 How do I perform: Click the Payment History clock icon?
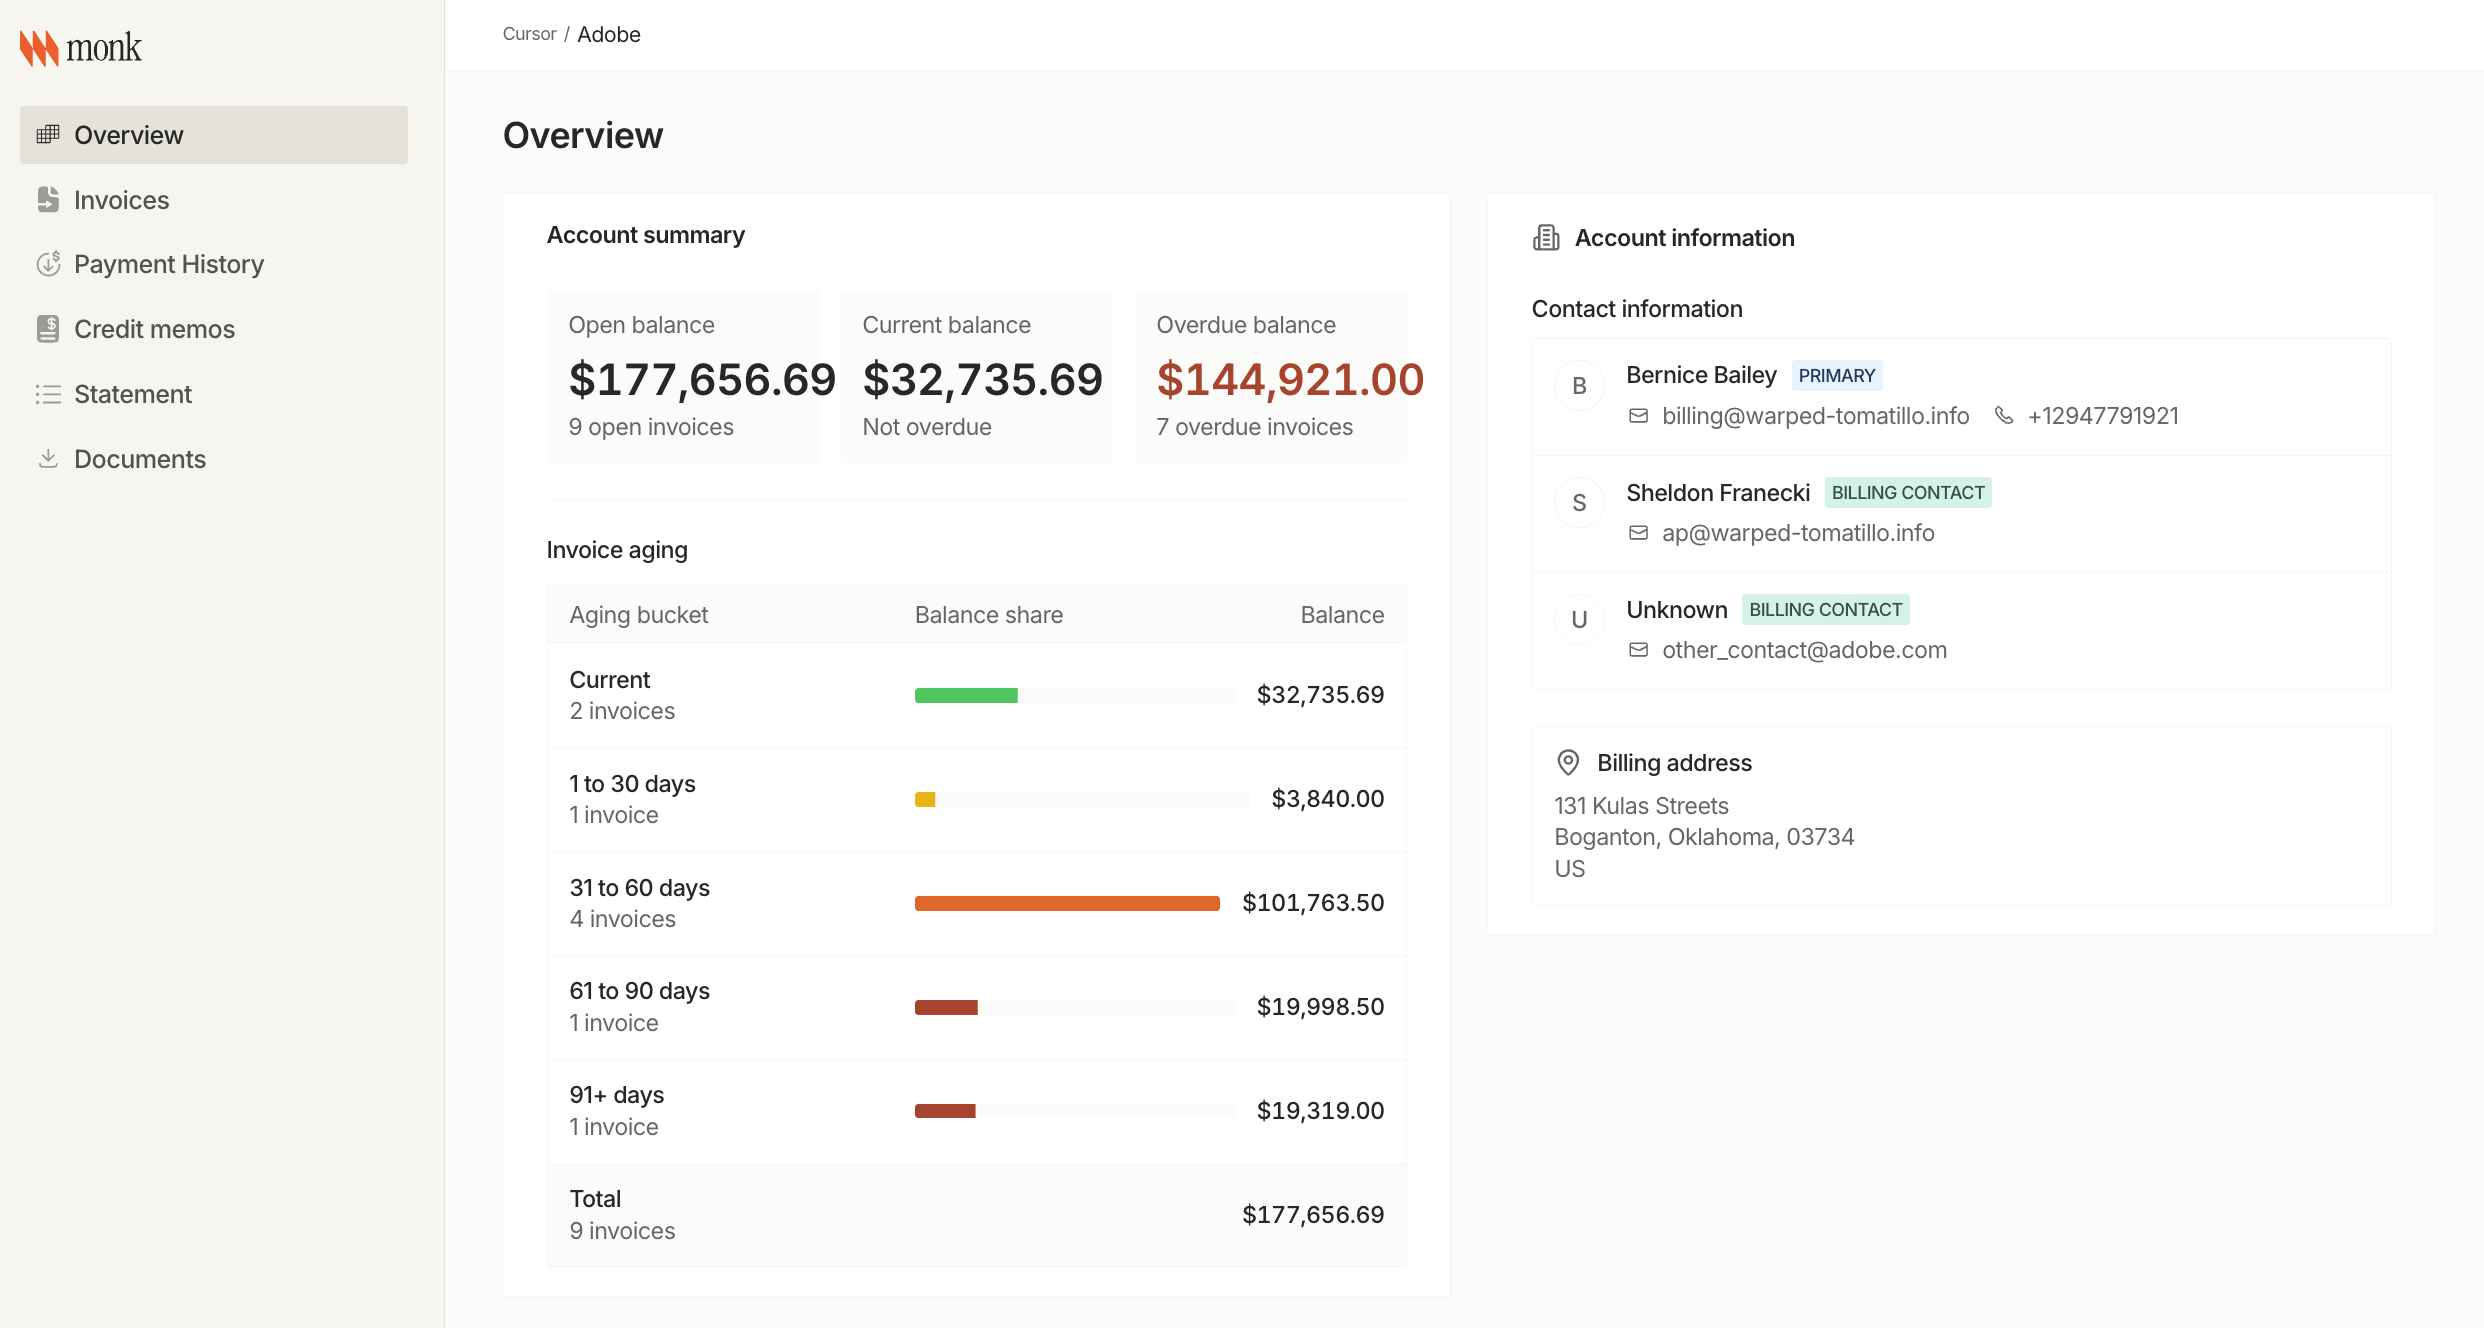point(48,264)
